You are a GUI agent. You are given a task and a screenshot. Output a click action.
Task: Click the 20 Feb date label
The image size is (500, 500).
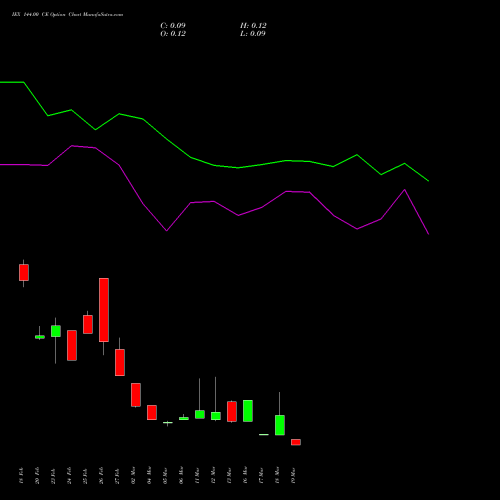[x=37, y=475]
